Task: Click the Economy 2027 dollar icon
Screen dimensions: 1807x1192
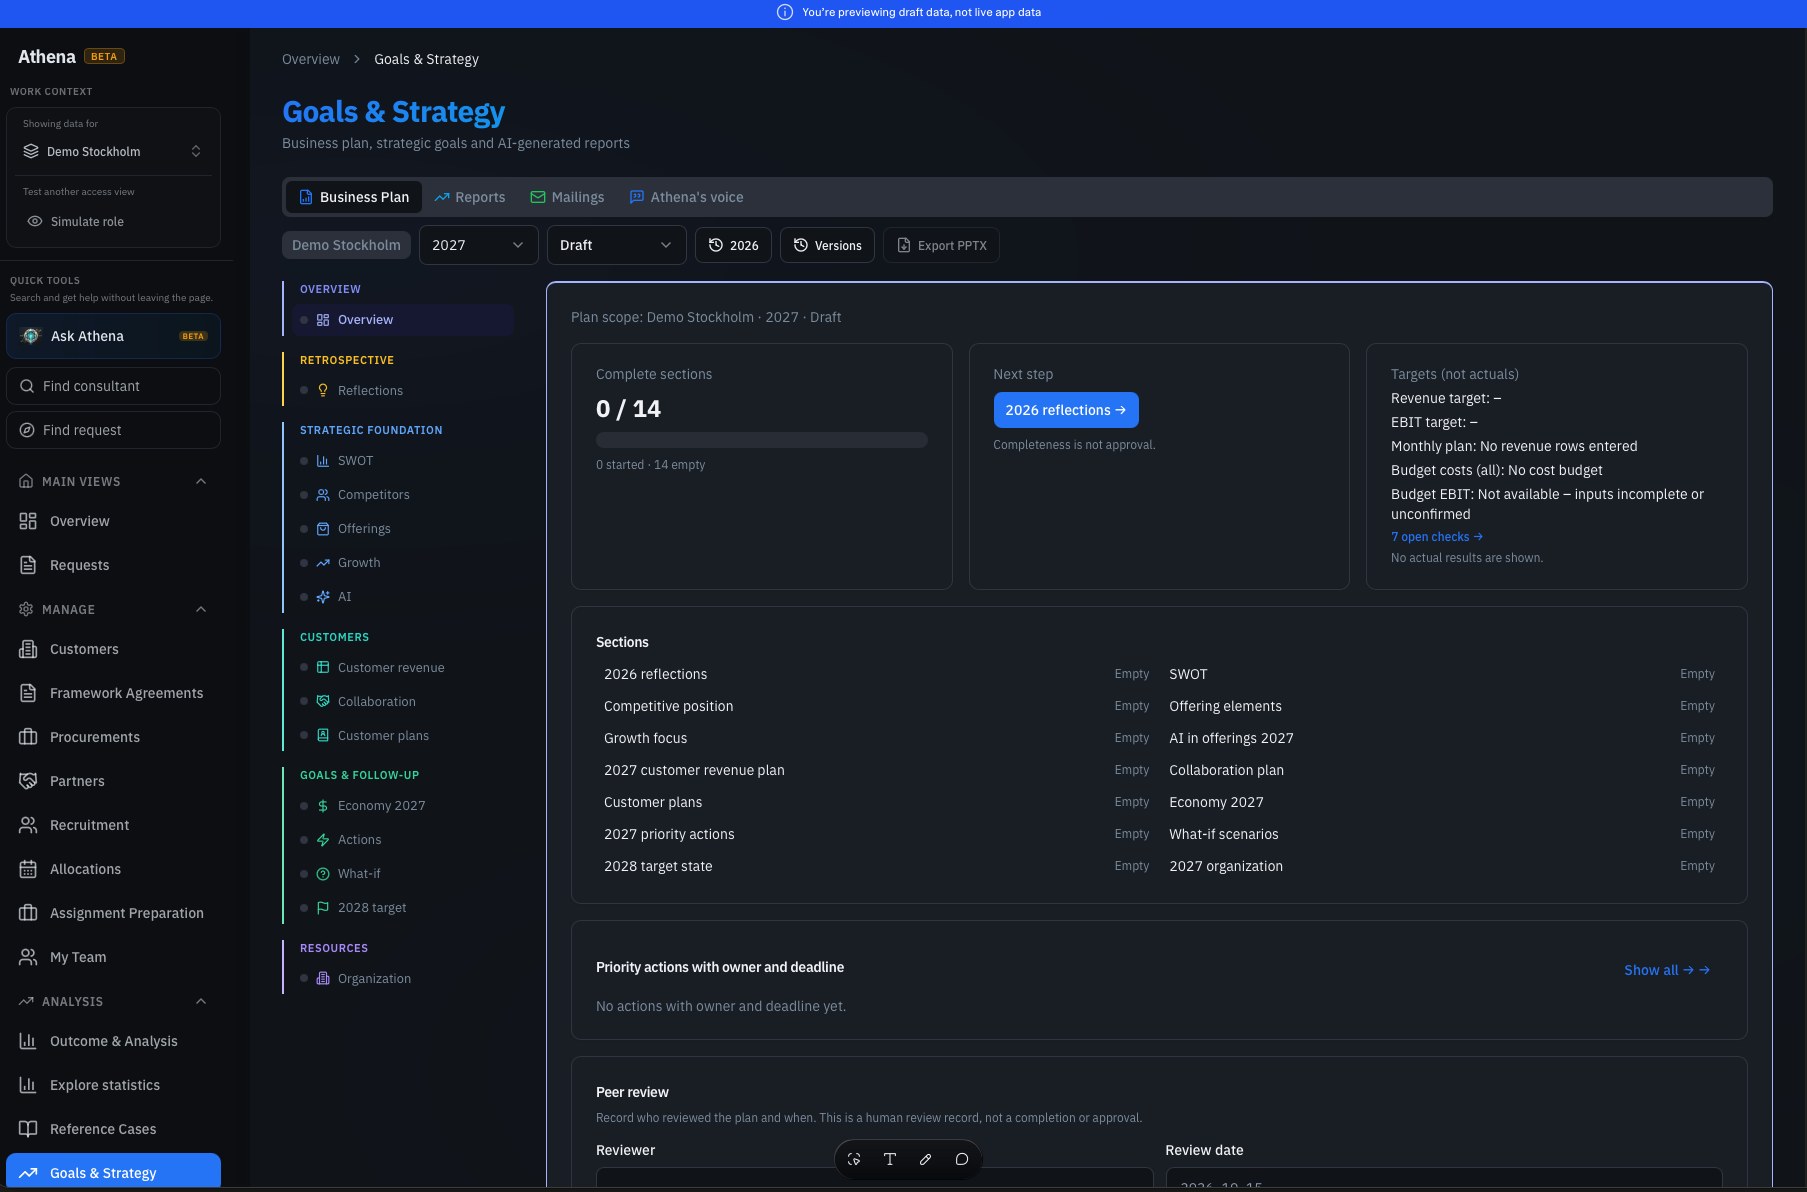Action: 323,806
